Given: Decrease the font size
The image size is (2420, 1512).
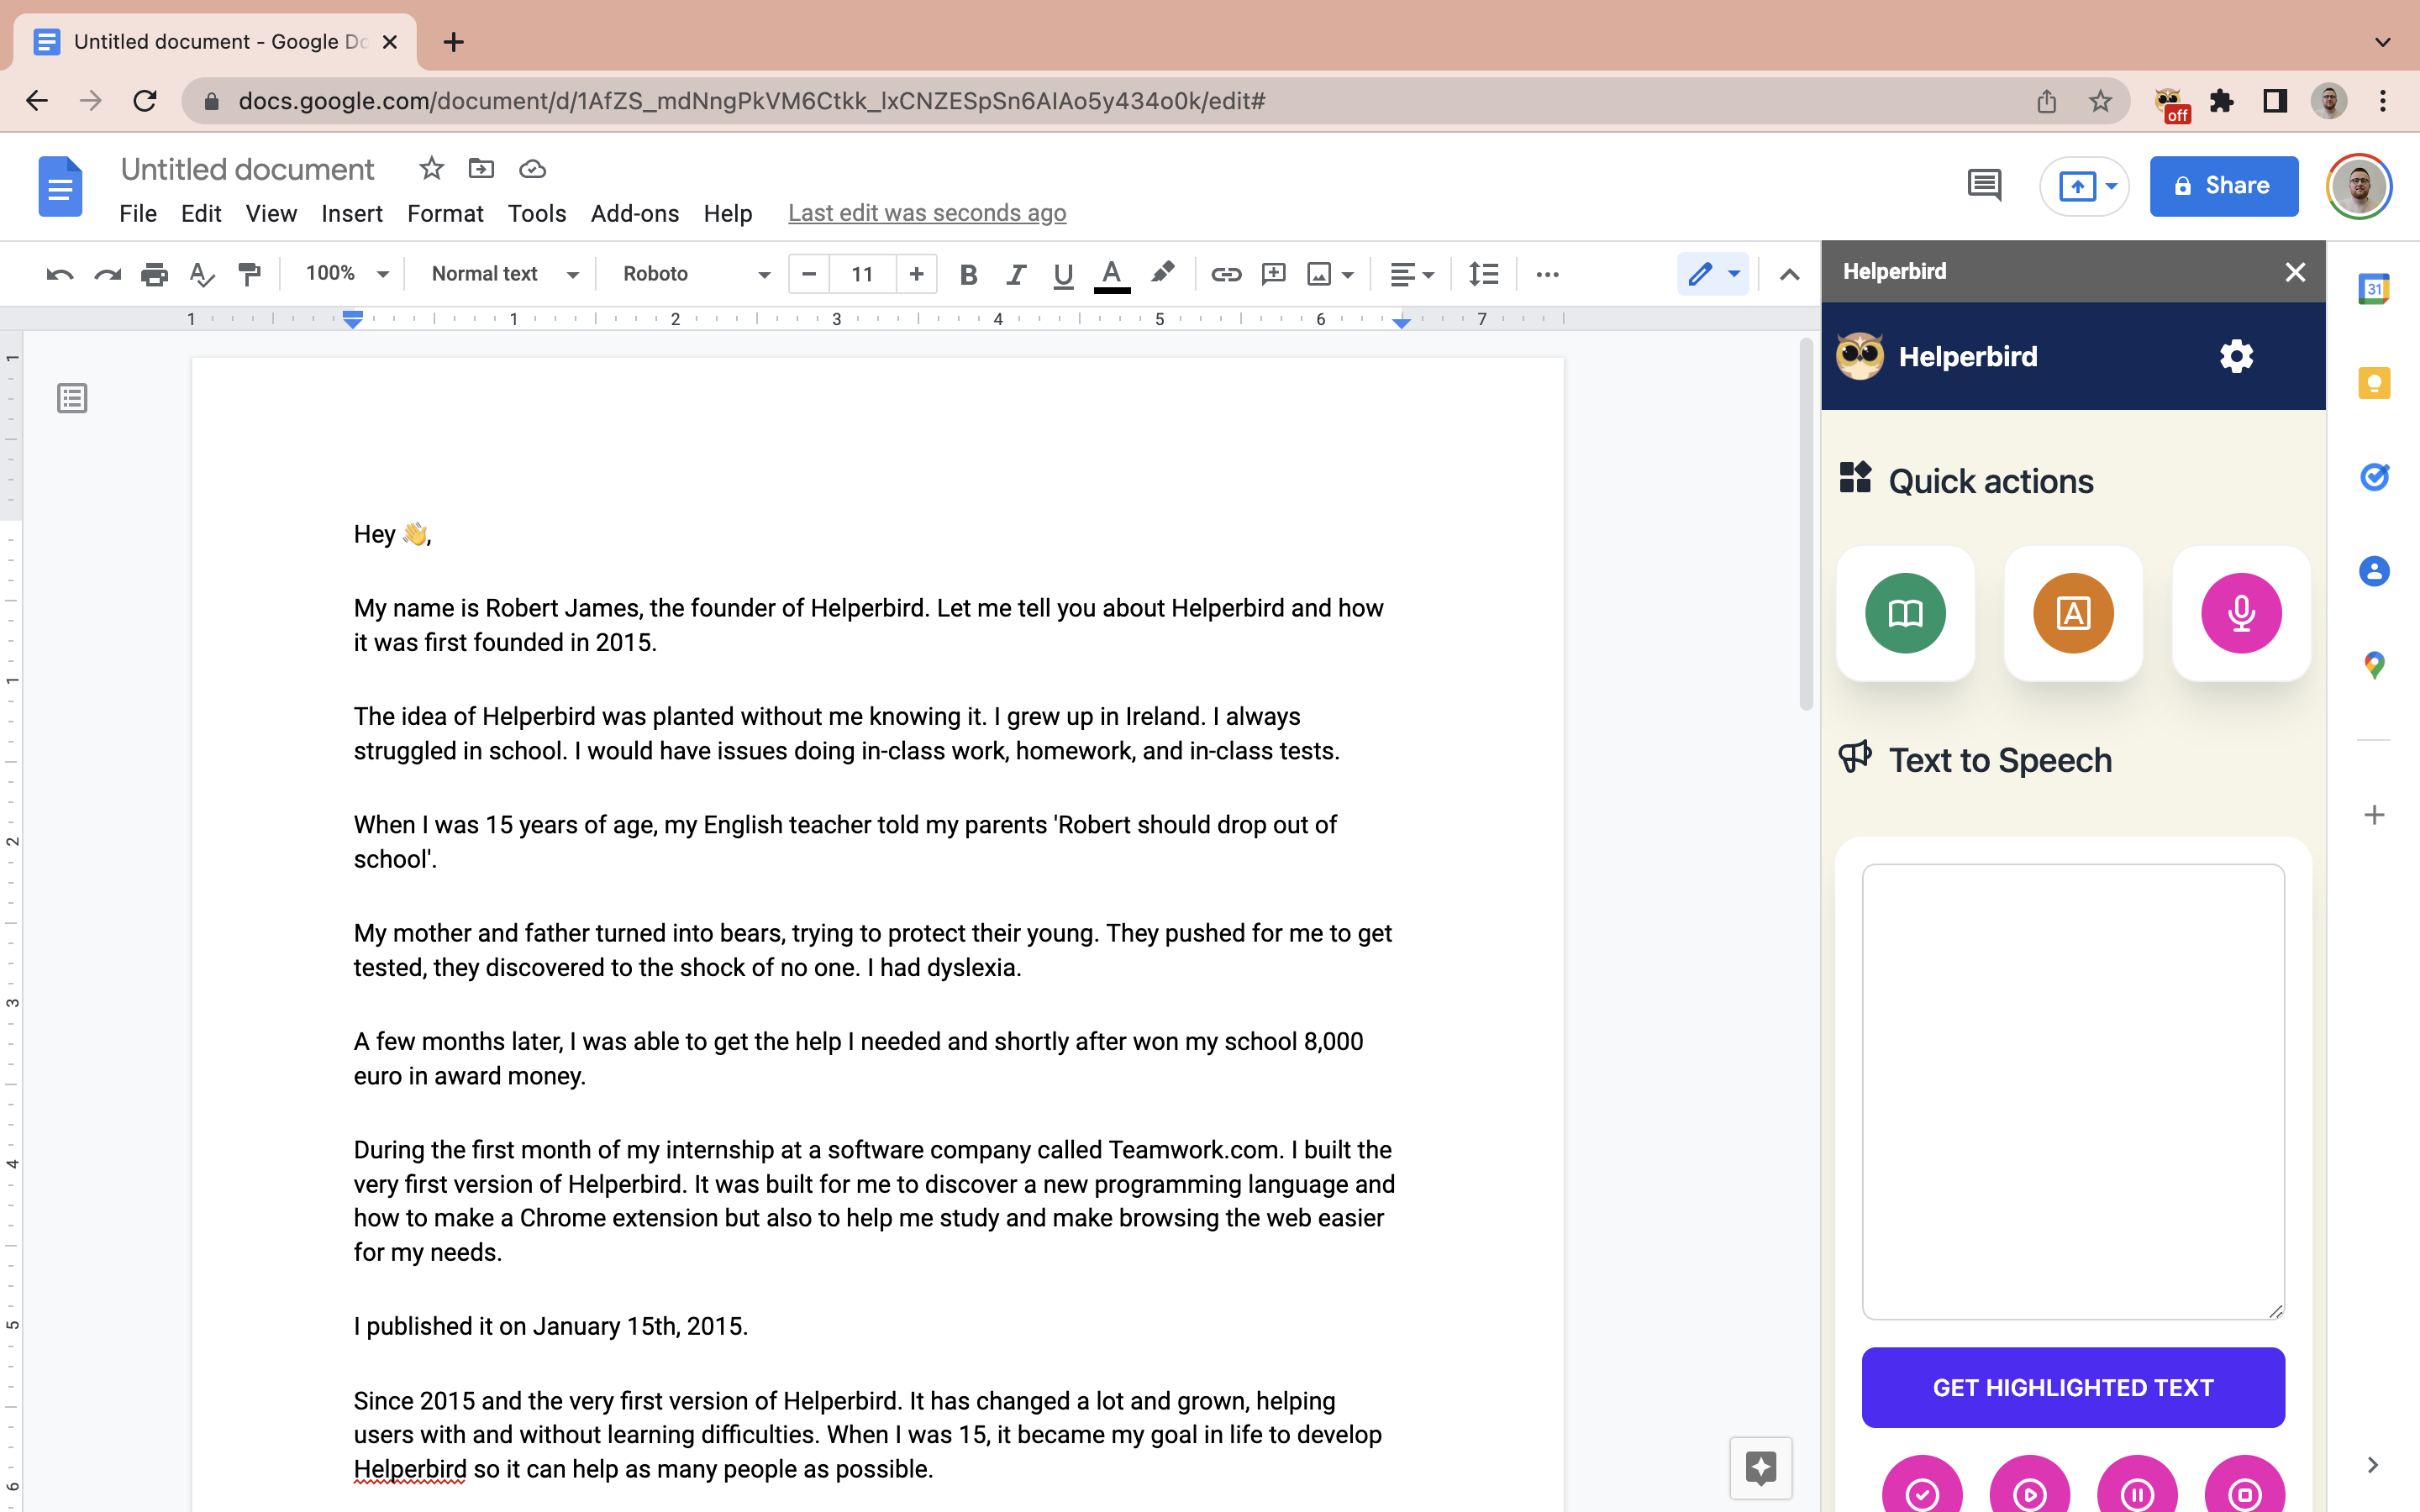Looking at the screenshot, I should click(809, 274).
